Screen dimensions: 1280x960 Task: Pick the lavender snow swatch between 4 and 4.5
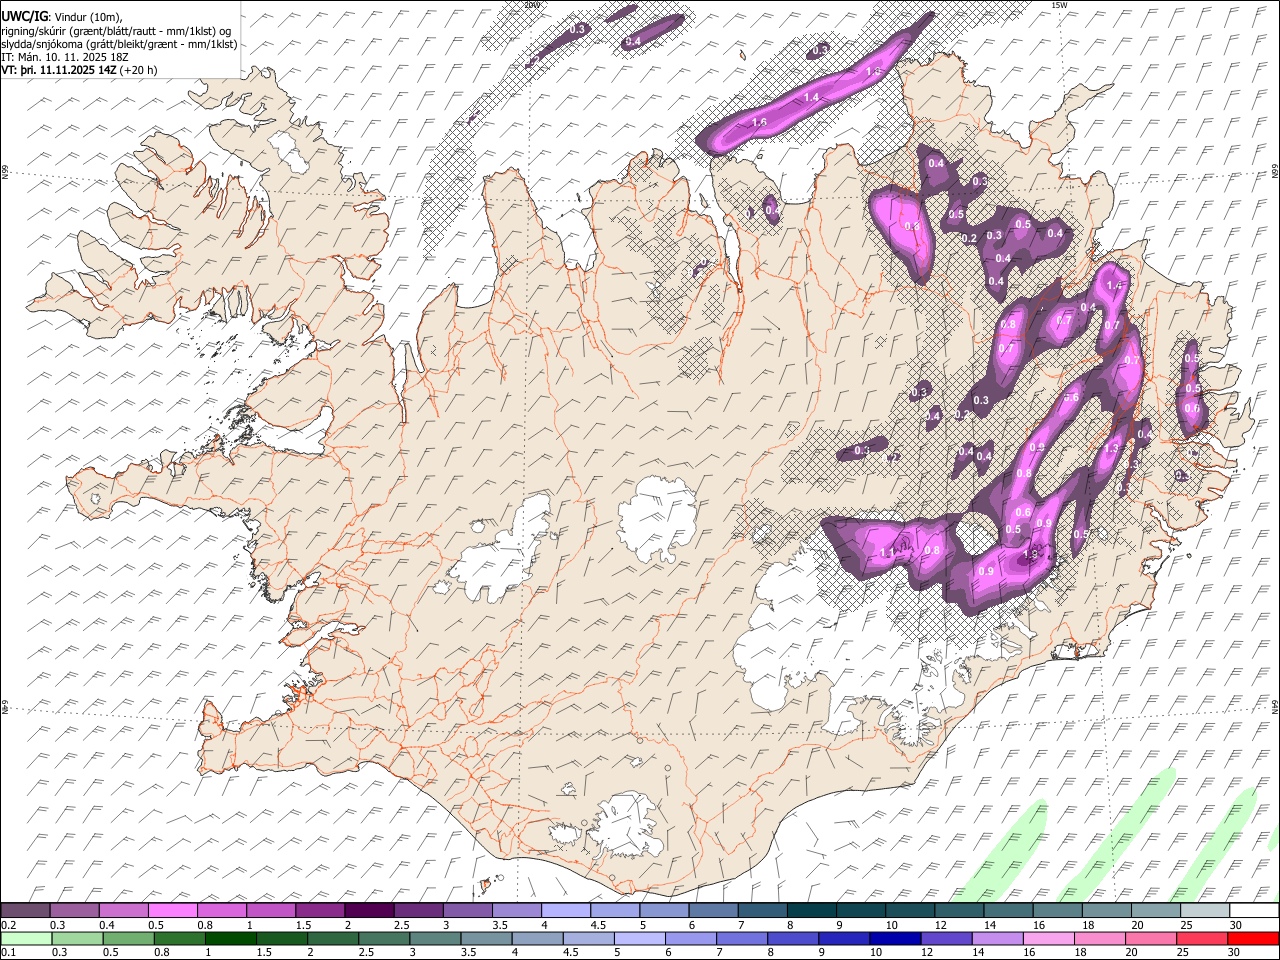pos(566,911)
